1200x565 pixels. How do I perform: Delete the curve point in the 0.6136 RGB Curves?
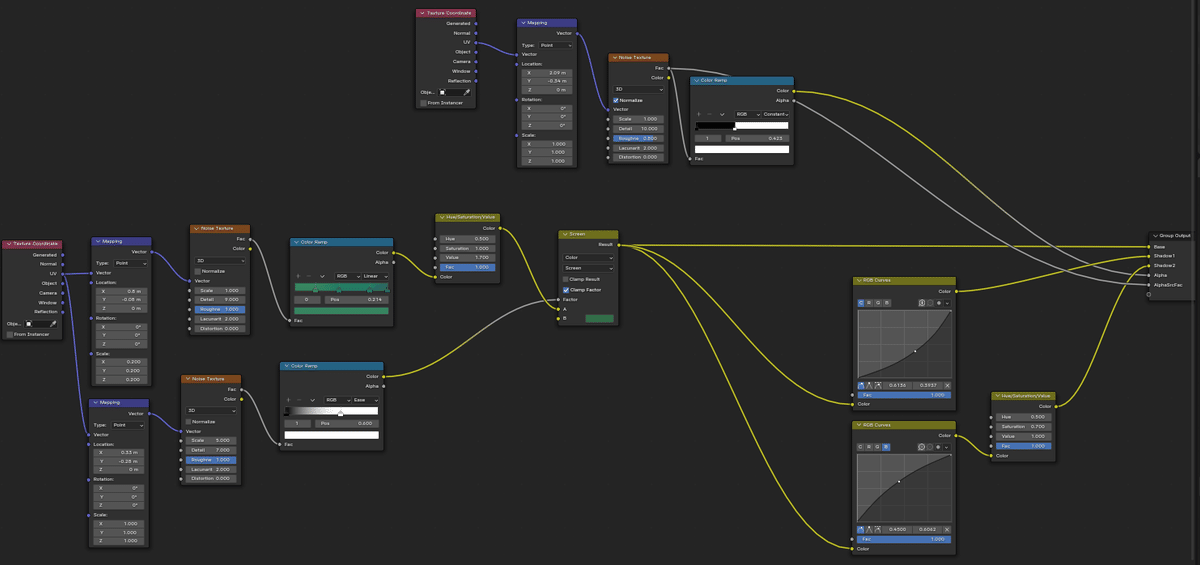(947, 386)
